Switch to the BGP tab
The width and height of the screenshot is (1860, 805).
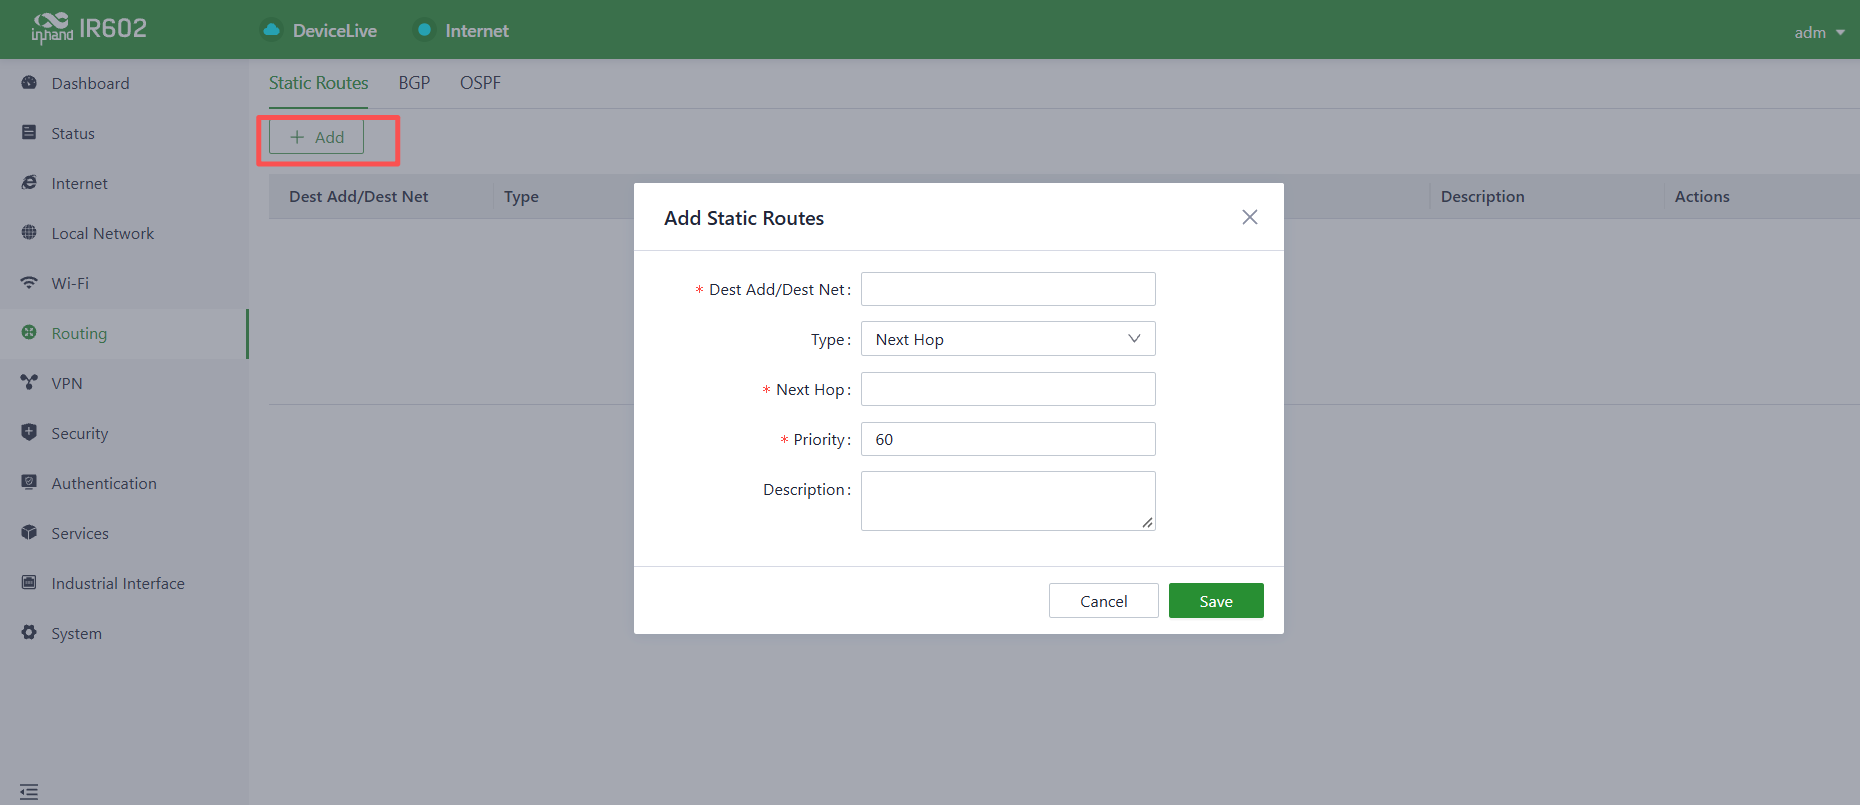tap(414, 83)
